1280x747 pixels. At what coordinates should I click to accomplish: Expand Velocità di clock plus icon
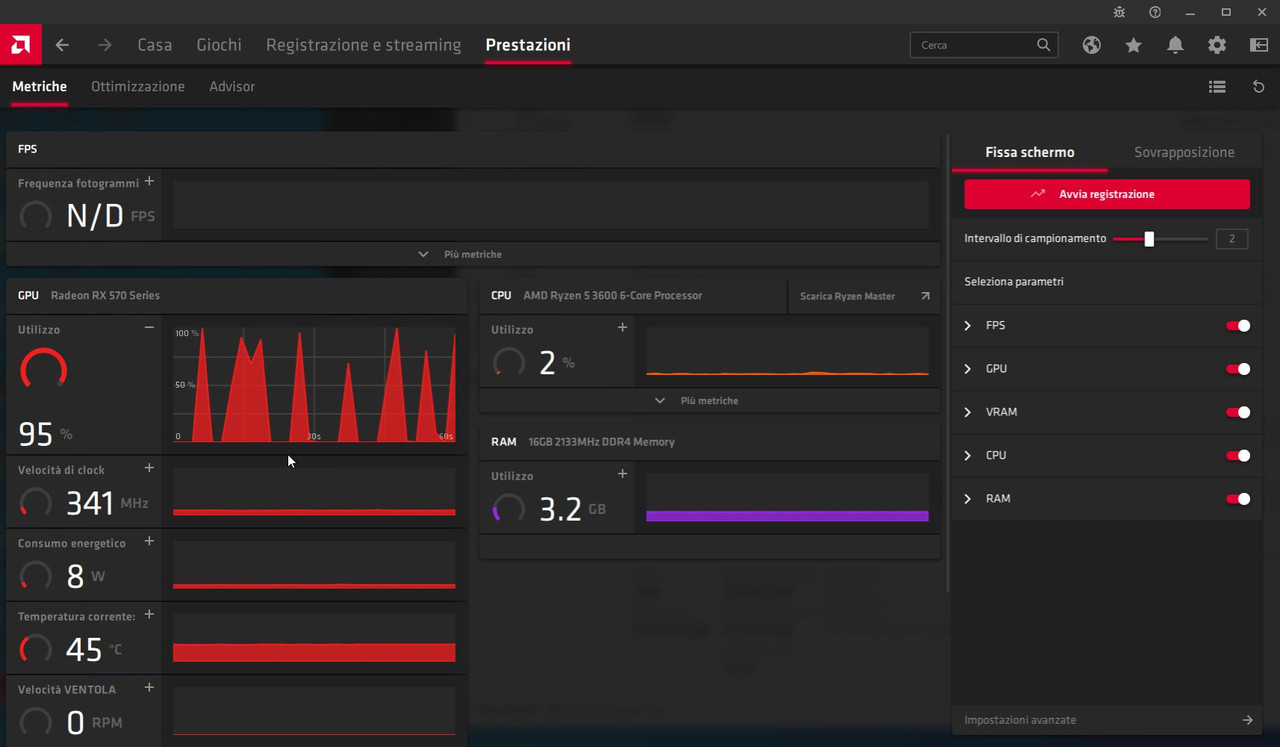pyautogui.click(x=149, y=467)
